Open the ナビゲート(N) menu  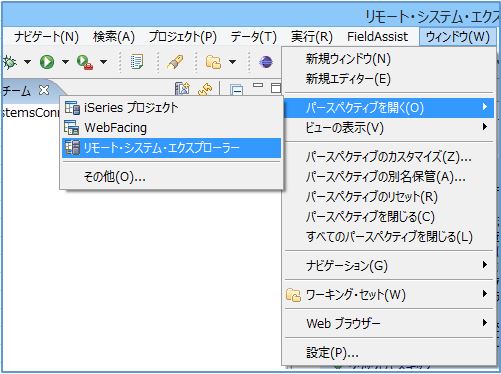click(46, 37)
